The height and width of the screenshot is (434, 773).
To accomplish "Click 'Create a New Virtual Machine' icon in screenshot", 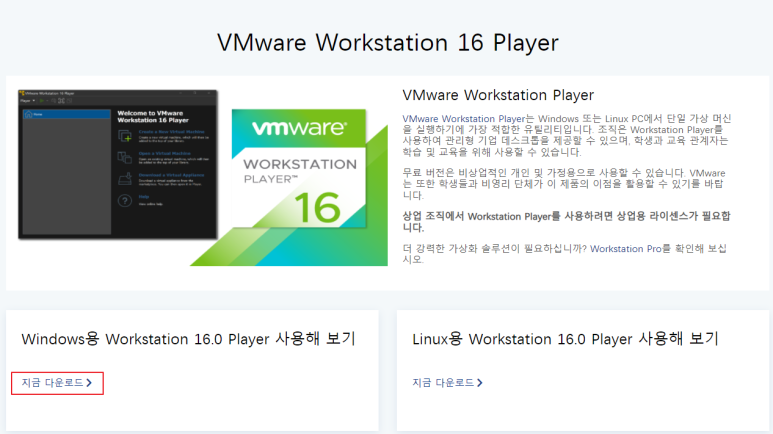I will pyautogui.click(x=125, y=136).
